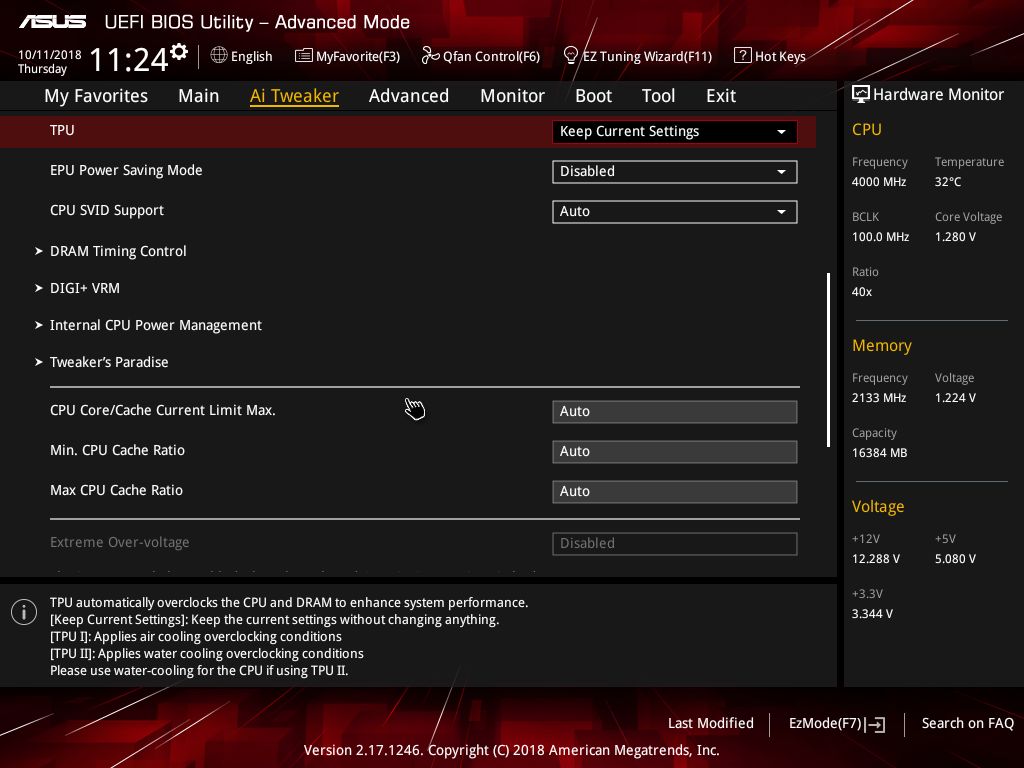Open the Monitor tab

pos(513,96)
